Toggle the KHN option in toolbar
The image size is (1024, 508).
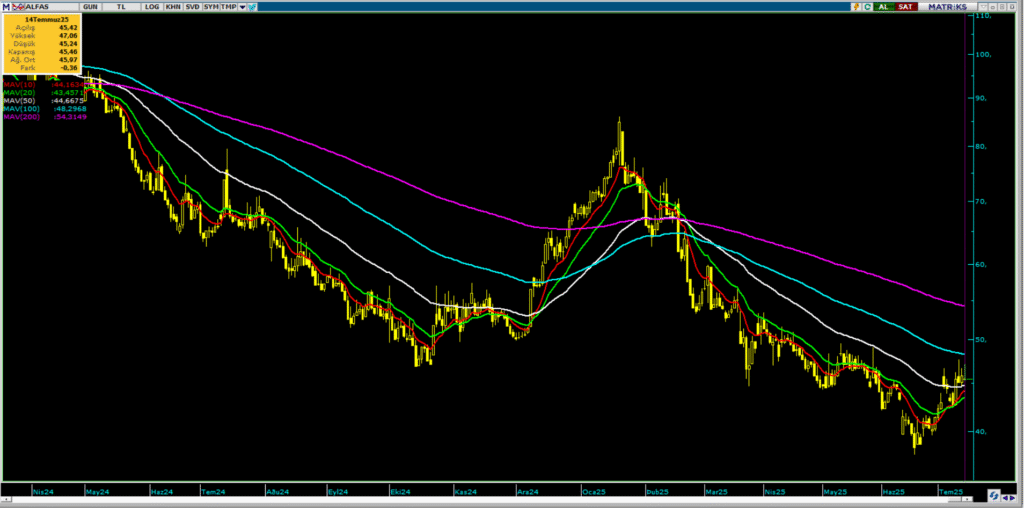click(x=173, y=7)
